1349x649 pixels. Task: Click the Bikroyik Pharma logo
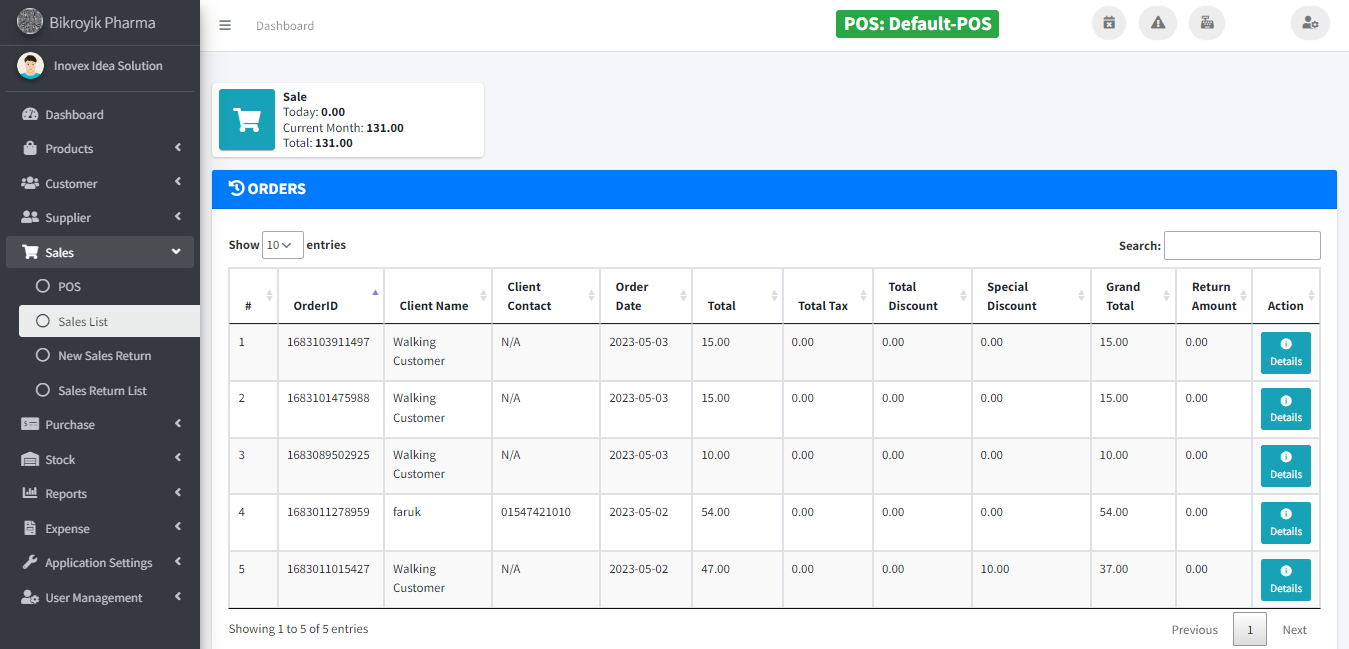pos(30,22)
